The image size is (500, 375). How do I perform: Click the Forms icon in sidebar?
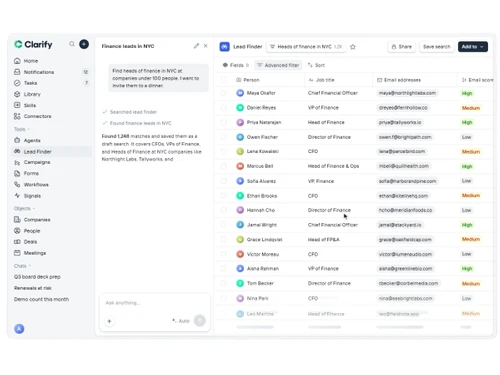coord(17,173)
